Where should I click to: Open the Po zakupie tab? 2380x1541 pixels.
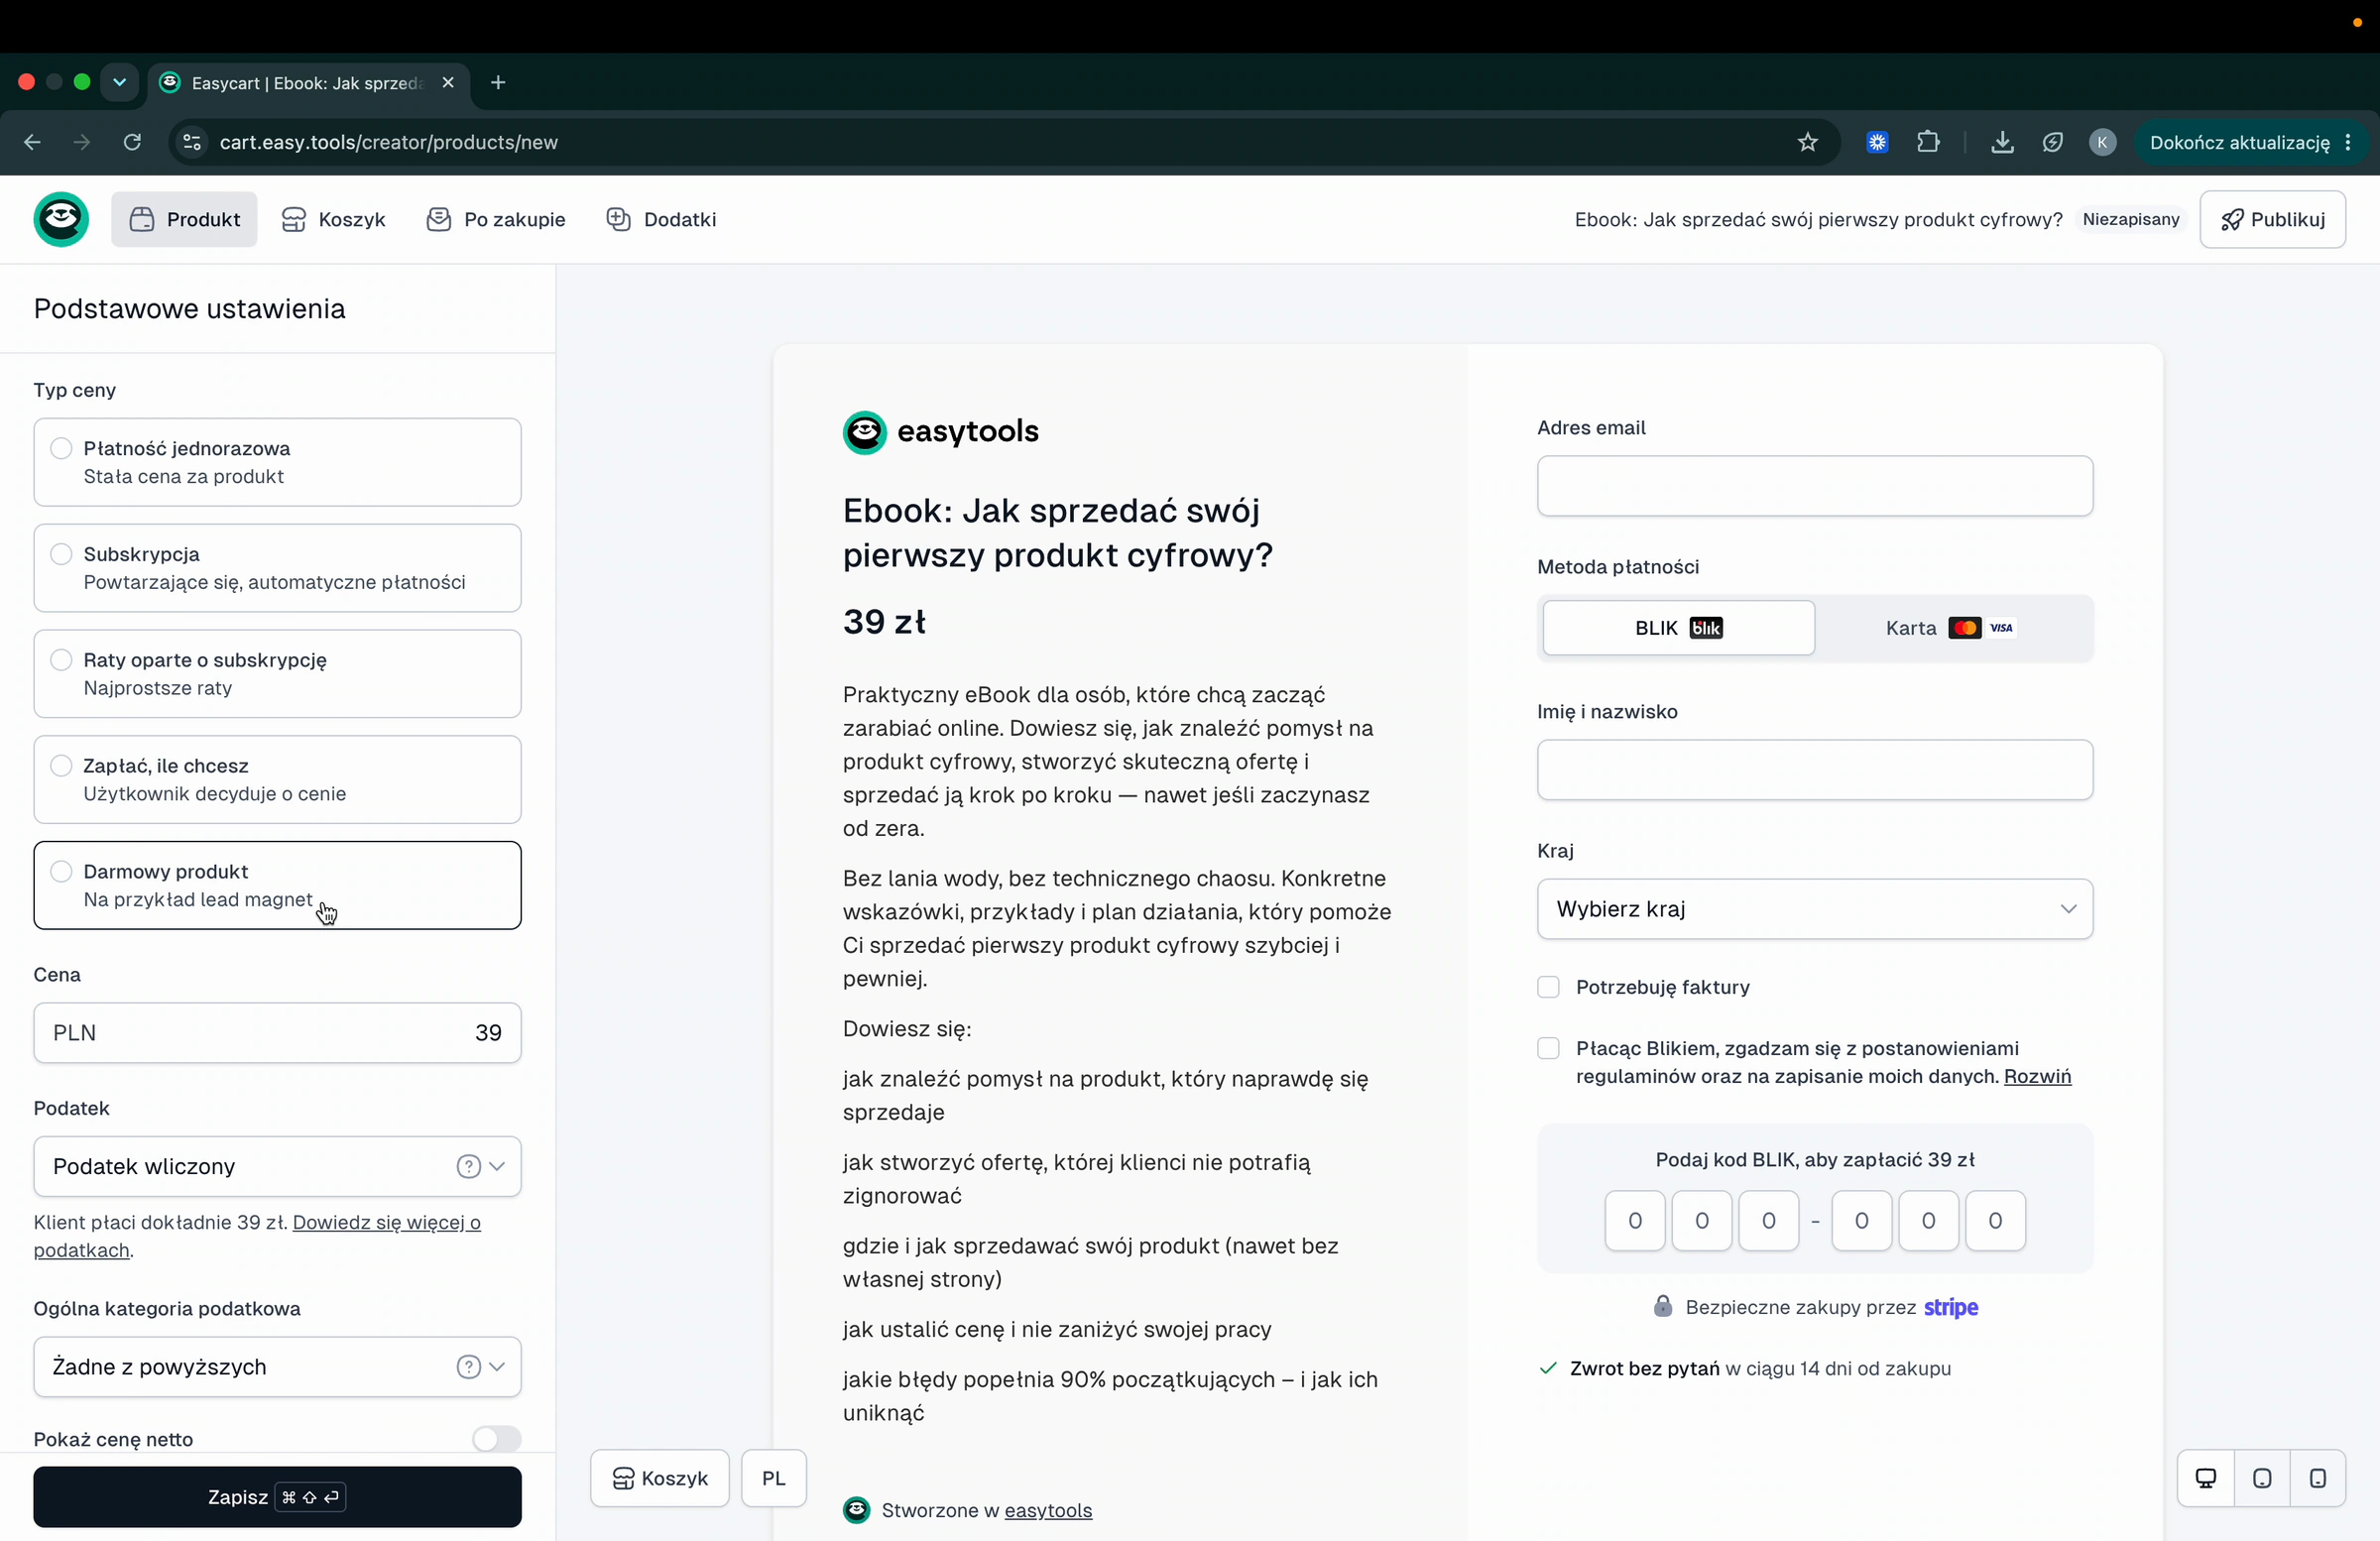coord(496,219)
